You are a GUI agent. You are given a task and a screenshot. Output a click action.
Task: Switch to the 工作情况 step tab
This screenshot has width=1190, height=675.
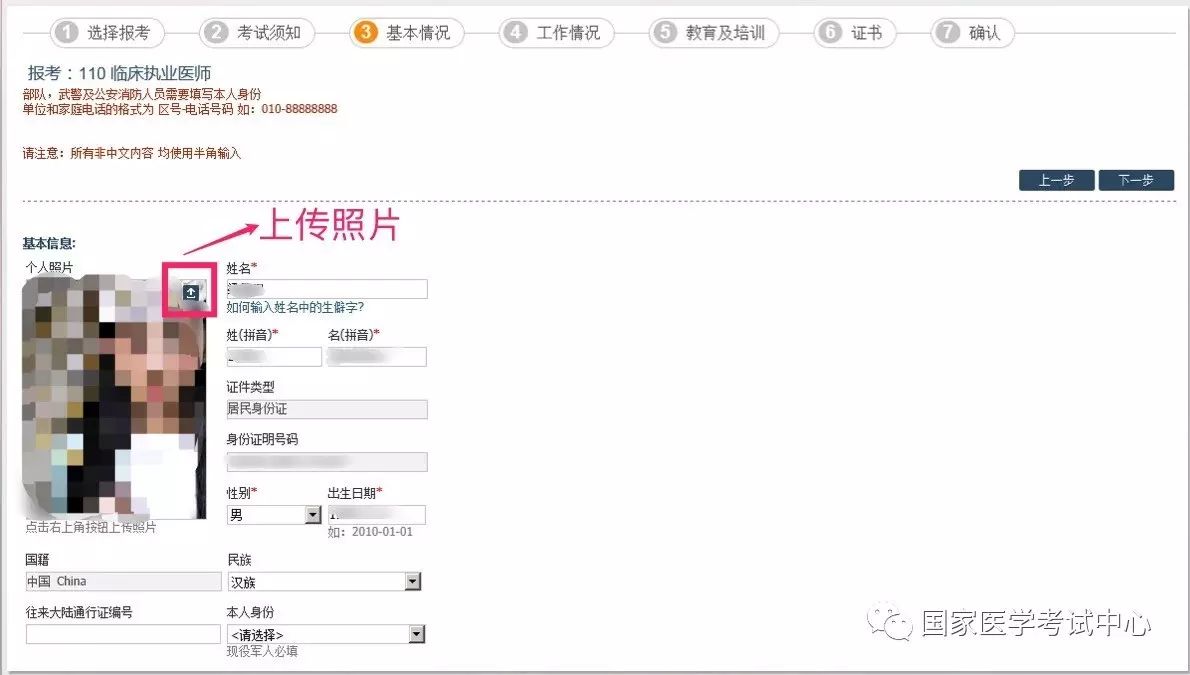[517, 32]
